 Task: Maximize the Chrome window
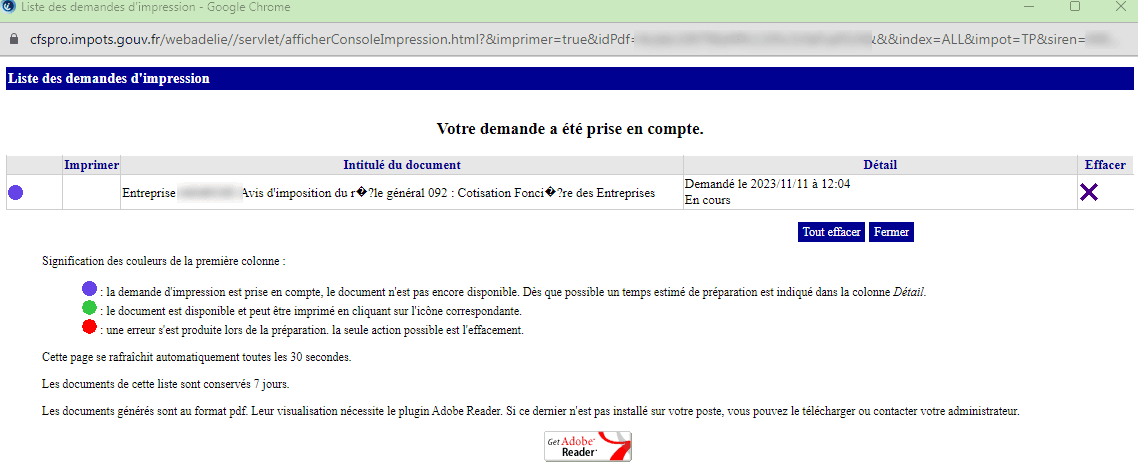pos(1075,7)
